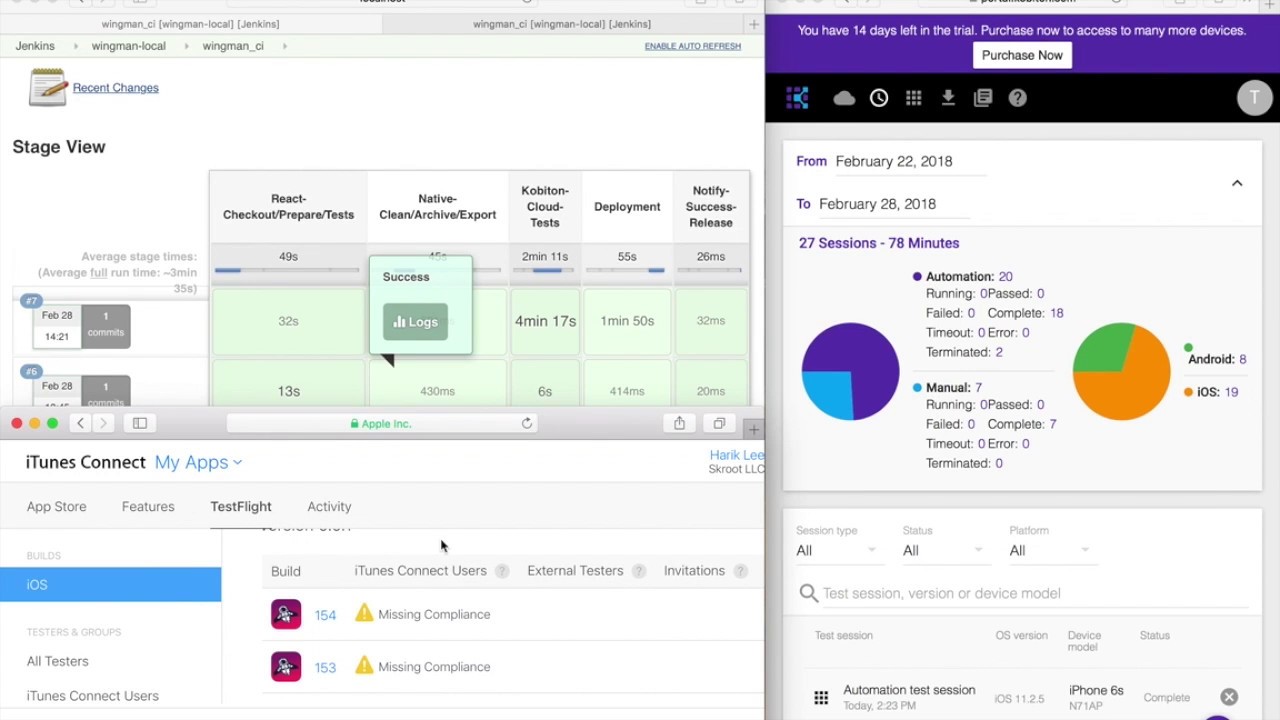The height and width of the screenshot is (720, 1280).
Task: Click the warning icon on build 153
Action: coord(364,665)
